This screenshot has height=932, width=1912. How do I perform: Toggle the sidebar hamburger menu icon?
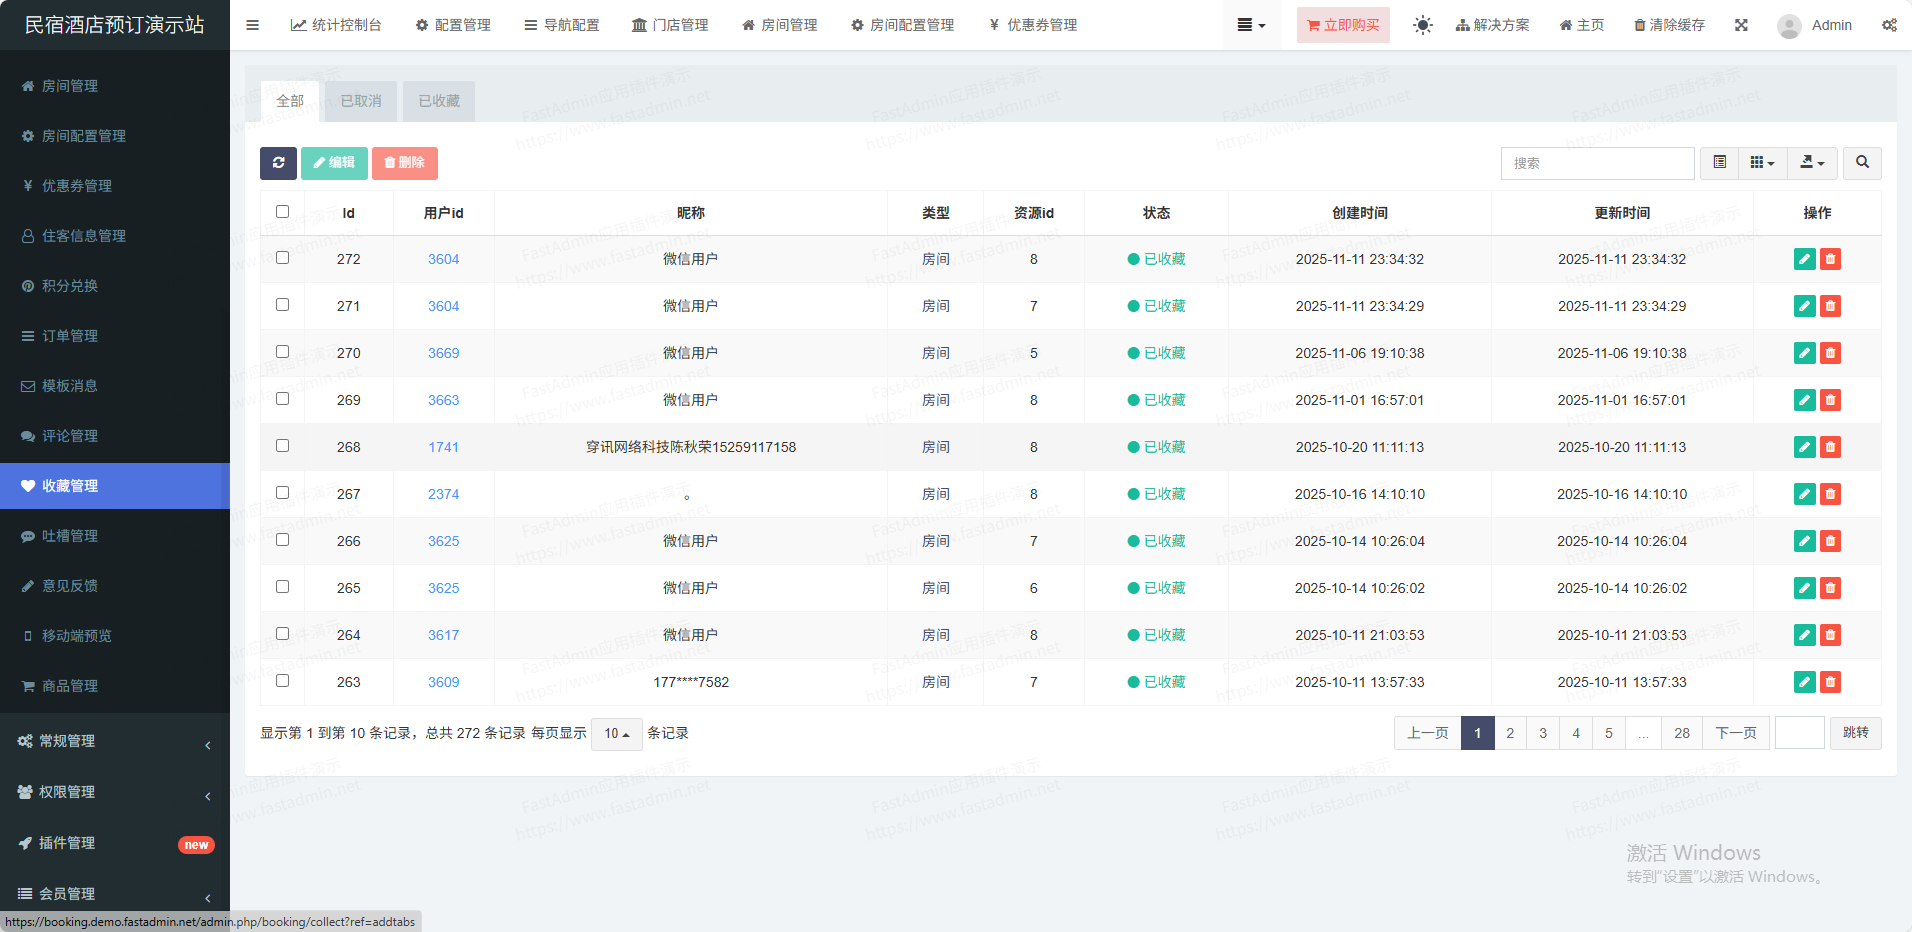[253, 25]
